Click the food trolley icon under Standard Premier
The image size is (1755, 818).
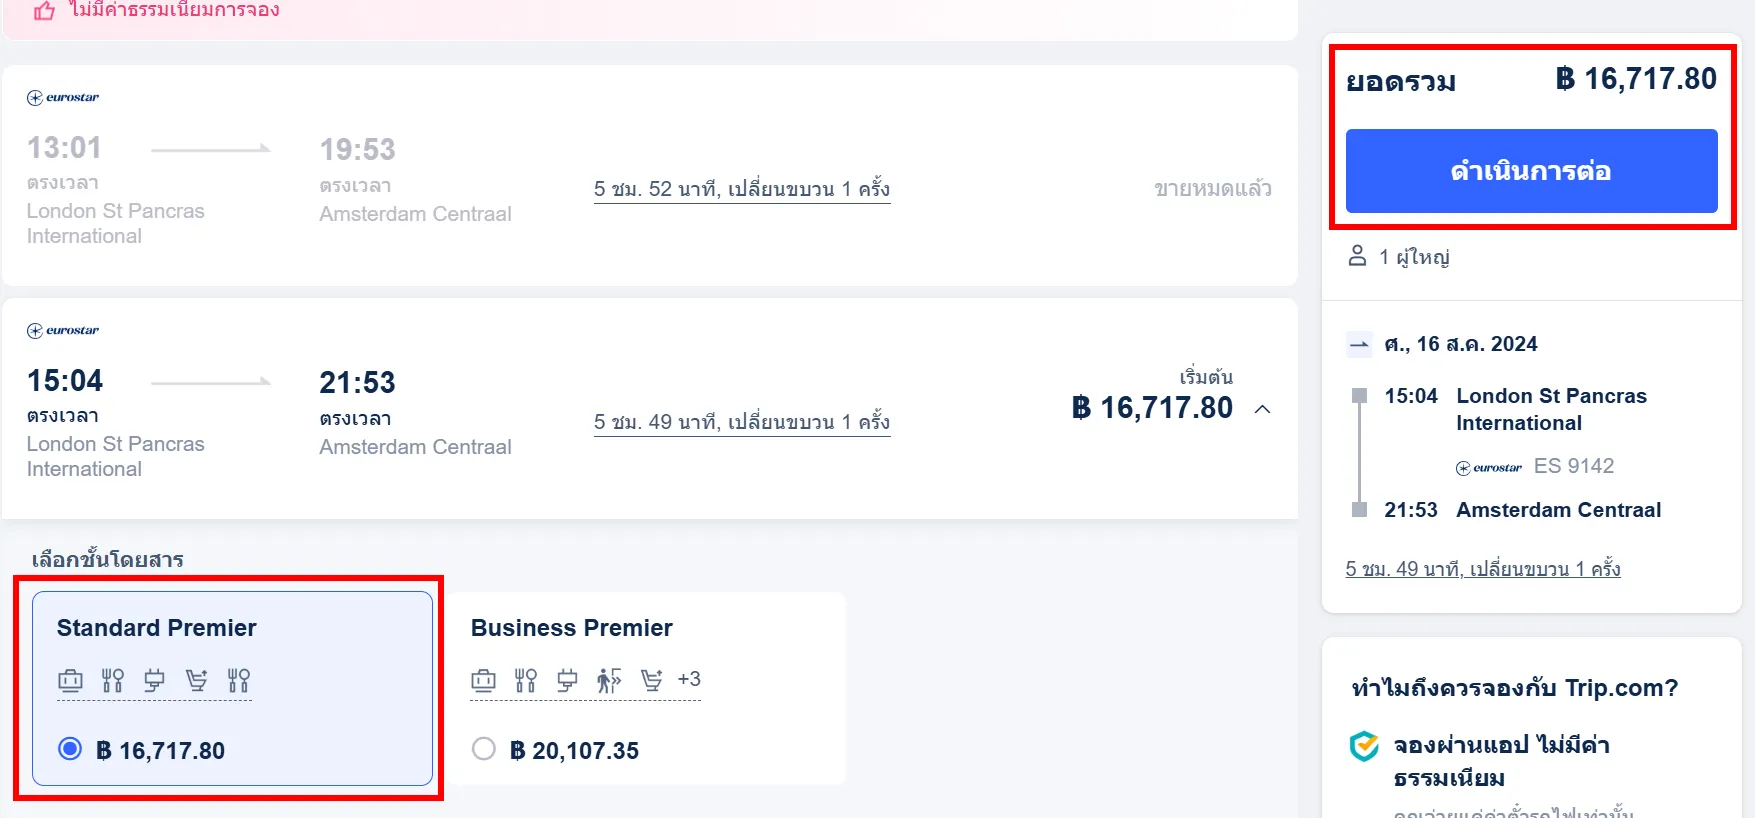click(195, 680)
